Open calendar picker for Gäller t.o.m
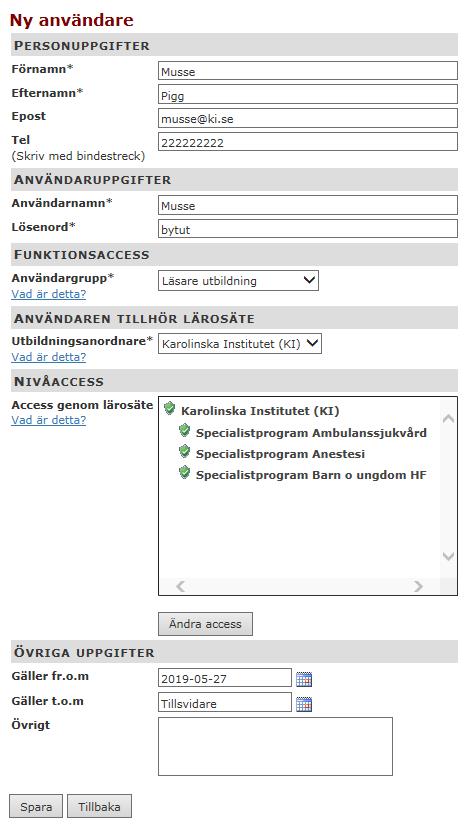Viewport: 469px width, 826px height. [x=304, y=704]
